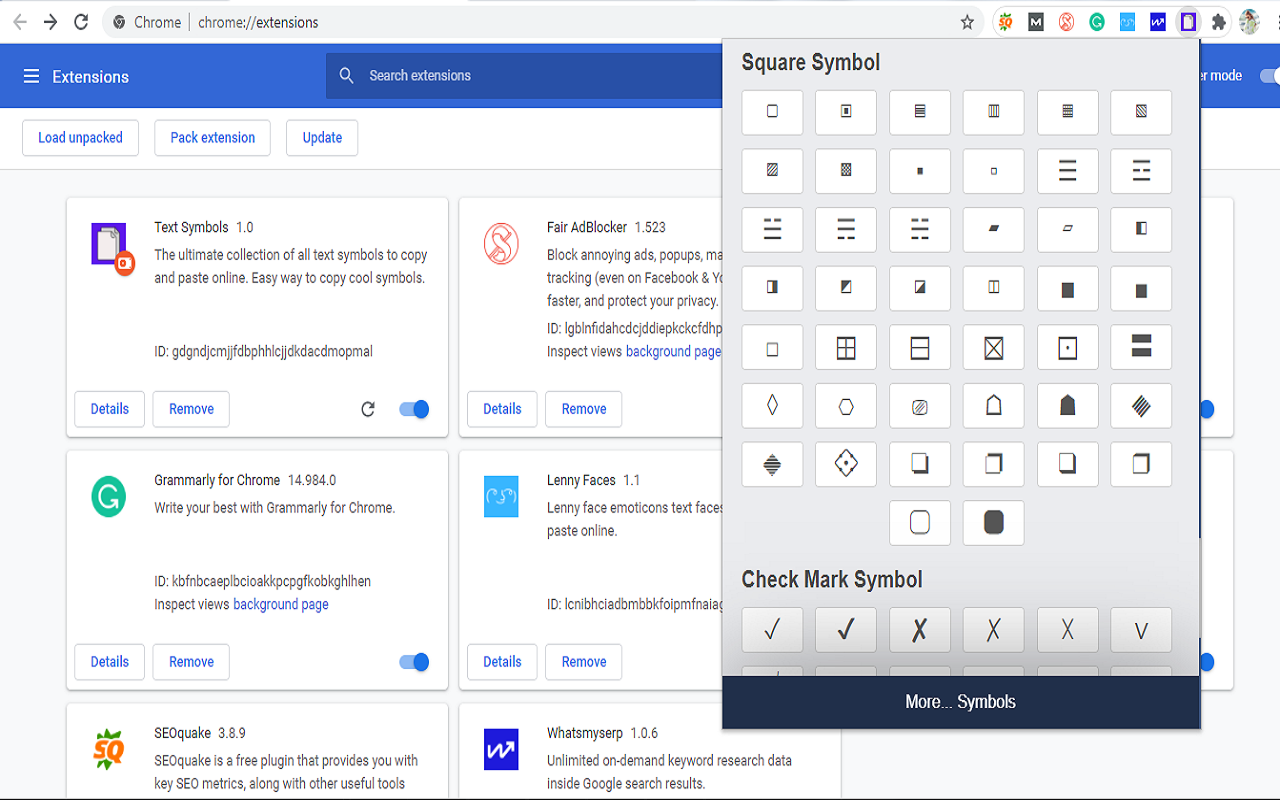Image resolution: width=1280 pixels, height=800 pixels.
Task: Disable the Text Symbols extension toggle
Action: pyautogui.click(x=414, y=409)
